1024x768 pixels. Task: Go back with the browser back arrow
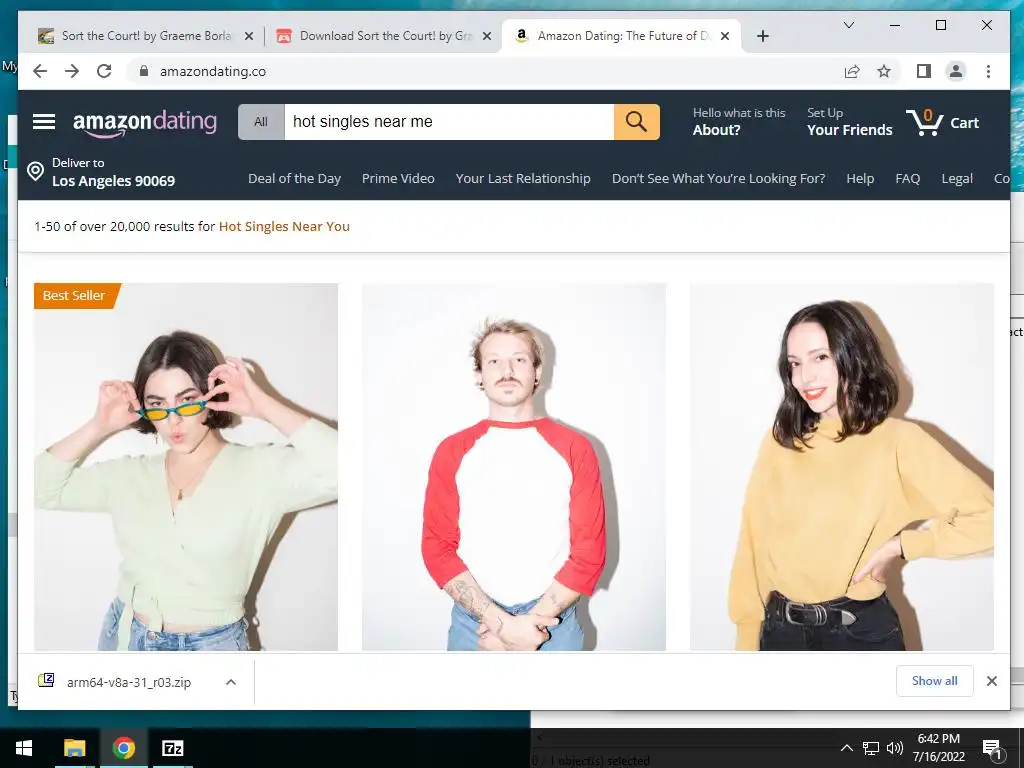(x=40, y=71)
